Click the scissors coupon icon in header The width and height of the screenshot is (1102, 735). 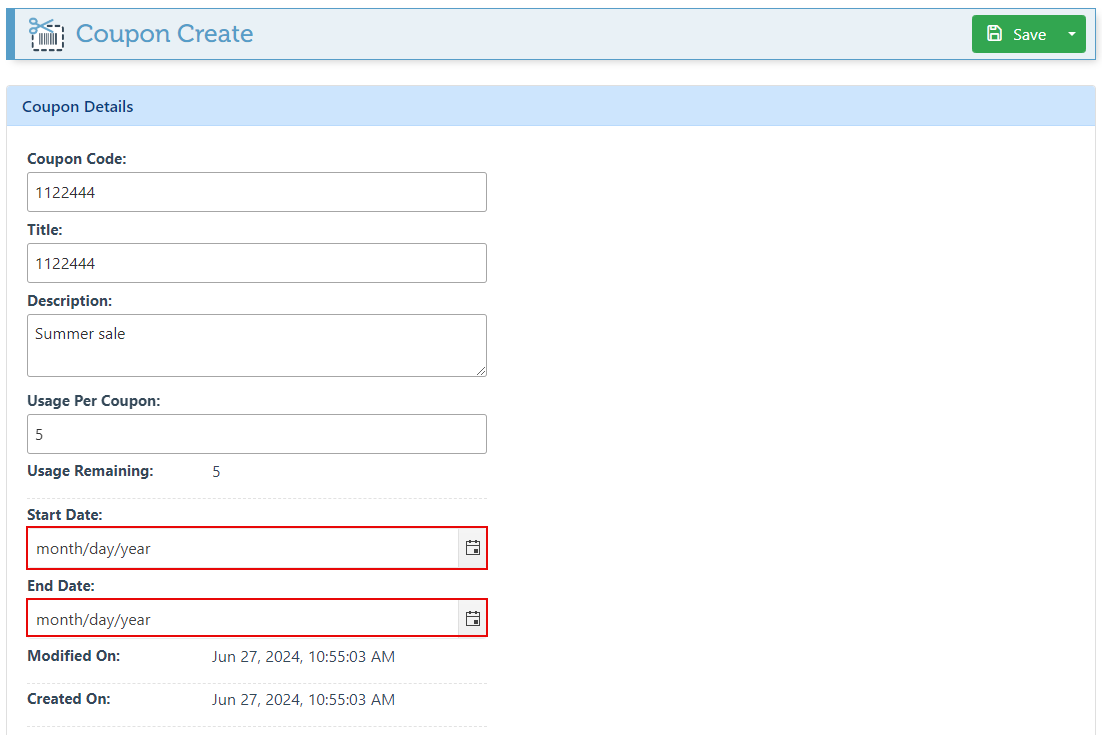[46, 34]
